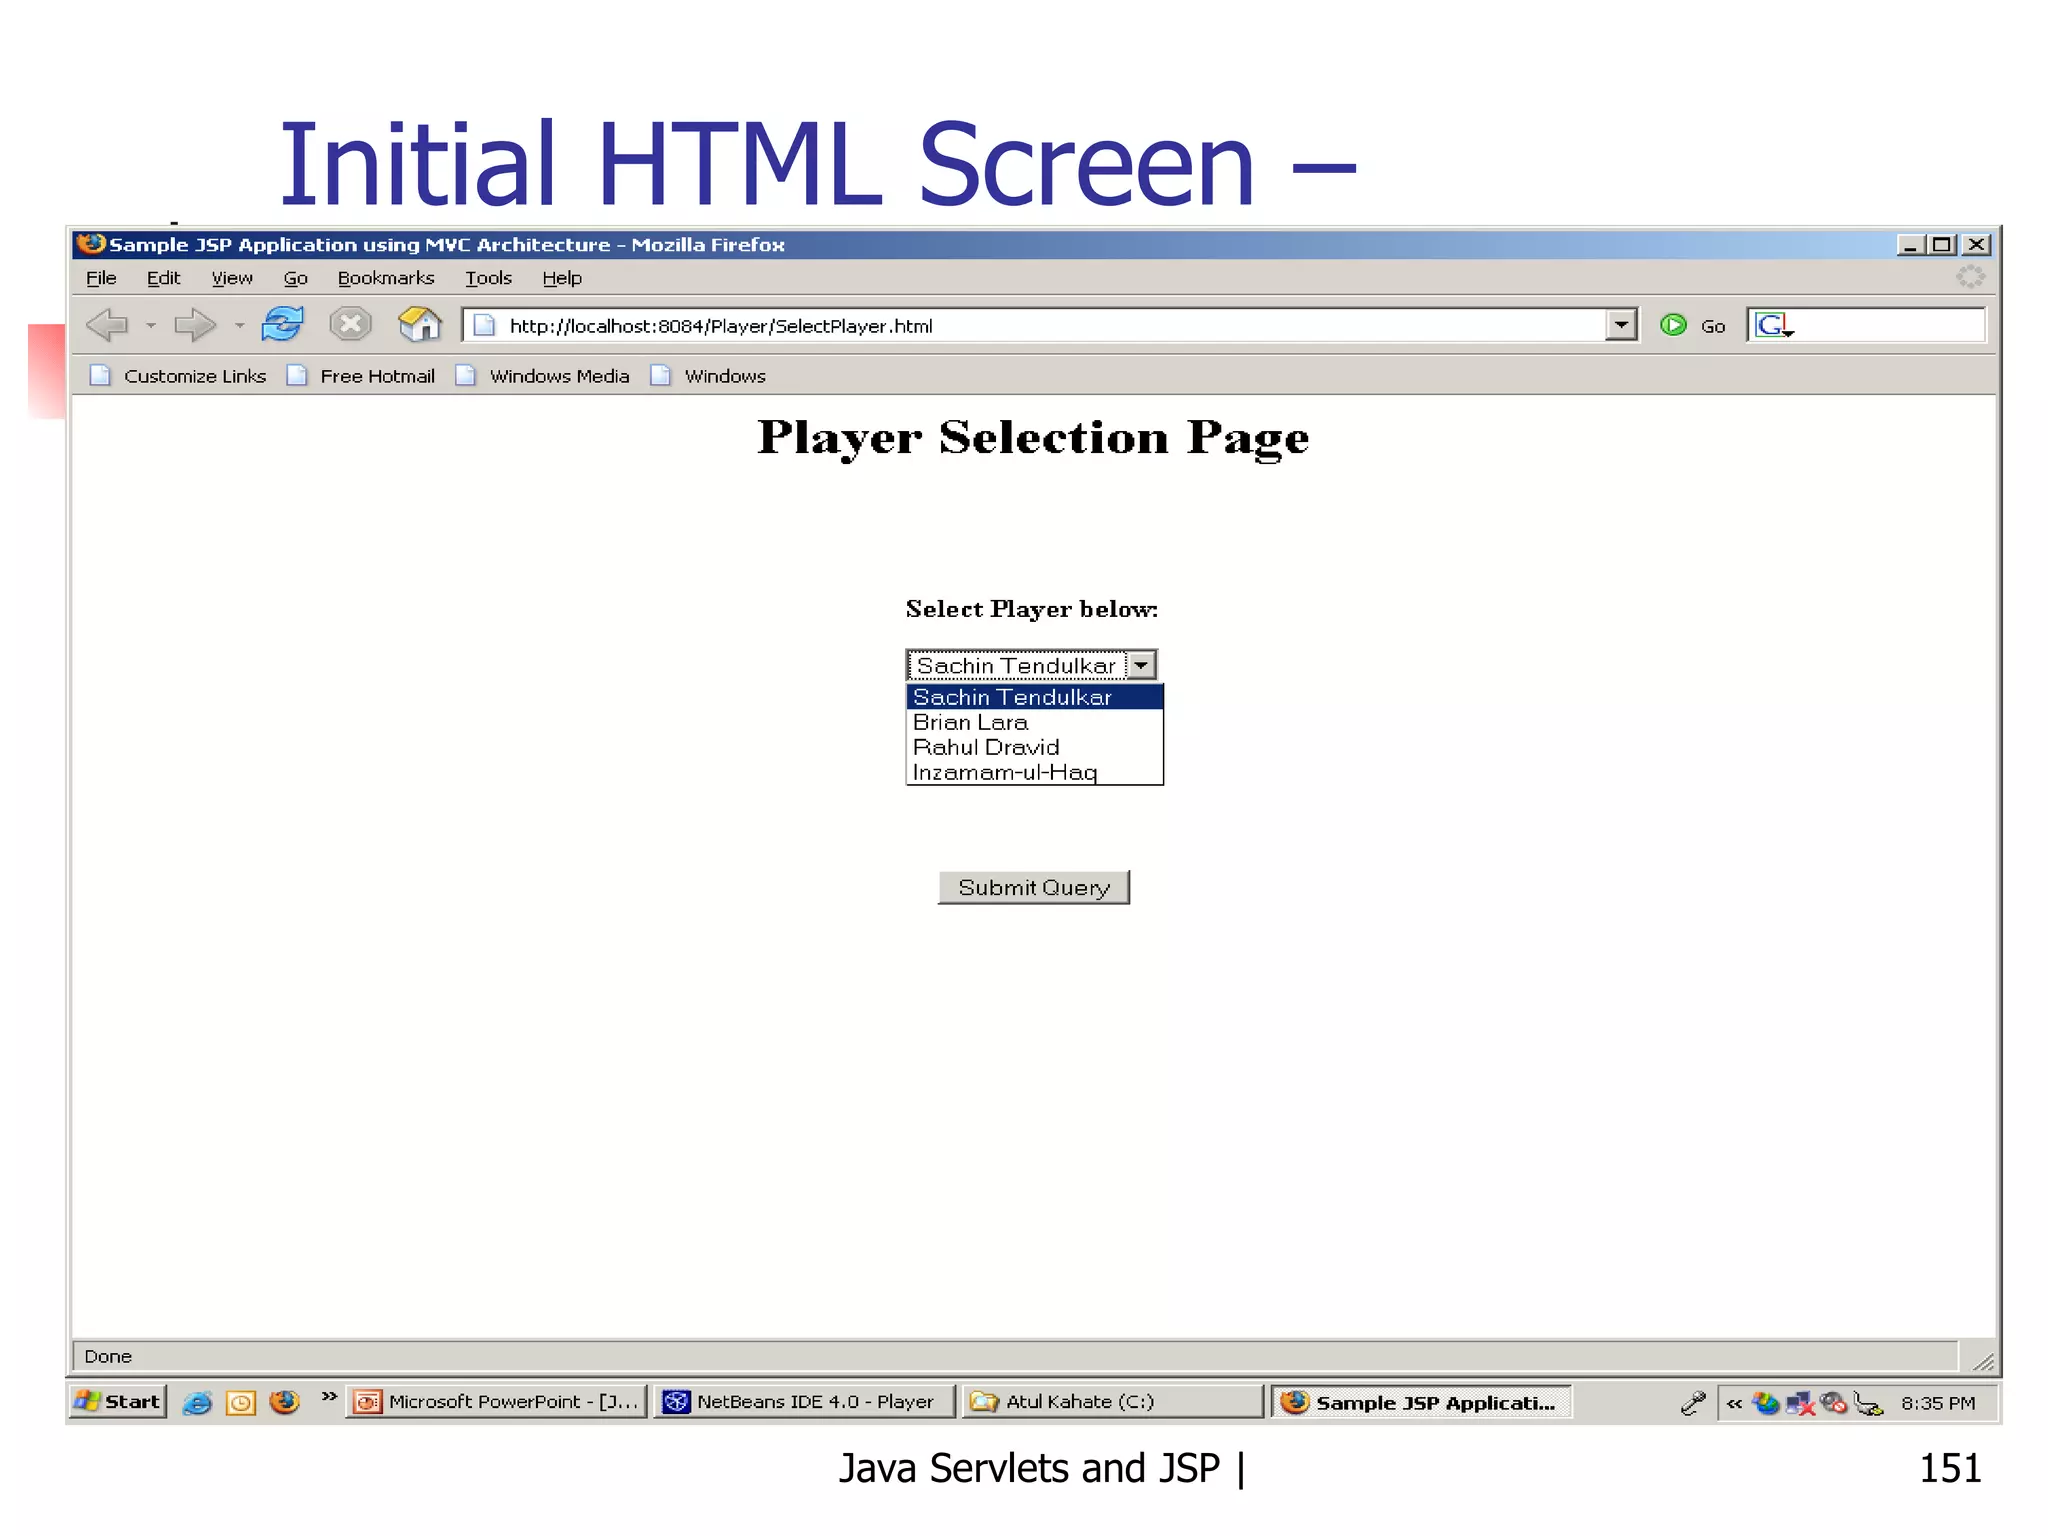The width and height of the screenshot is (2048, 1536).
Task: Switch to Microsoft PowerPoint taskbar button
Action: tap(497, 1402)
